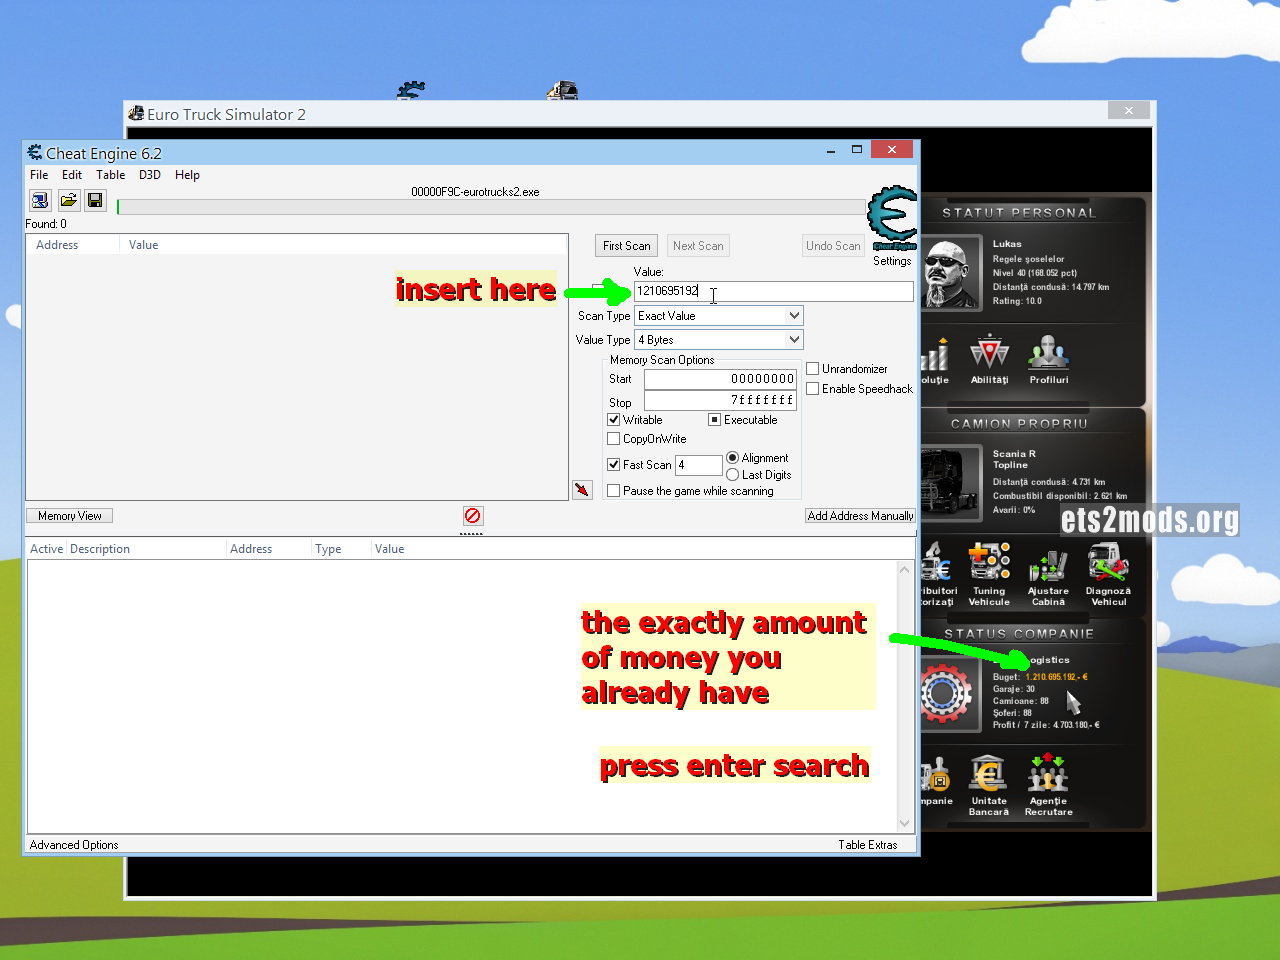Click the Address column header in results
The width and height of the screenshot is (1280, 960).
pos(73,245)
